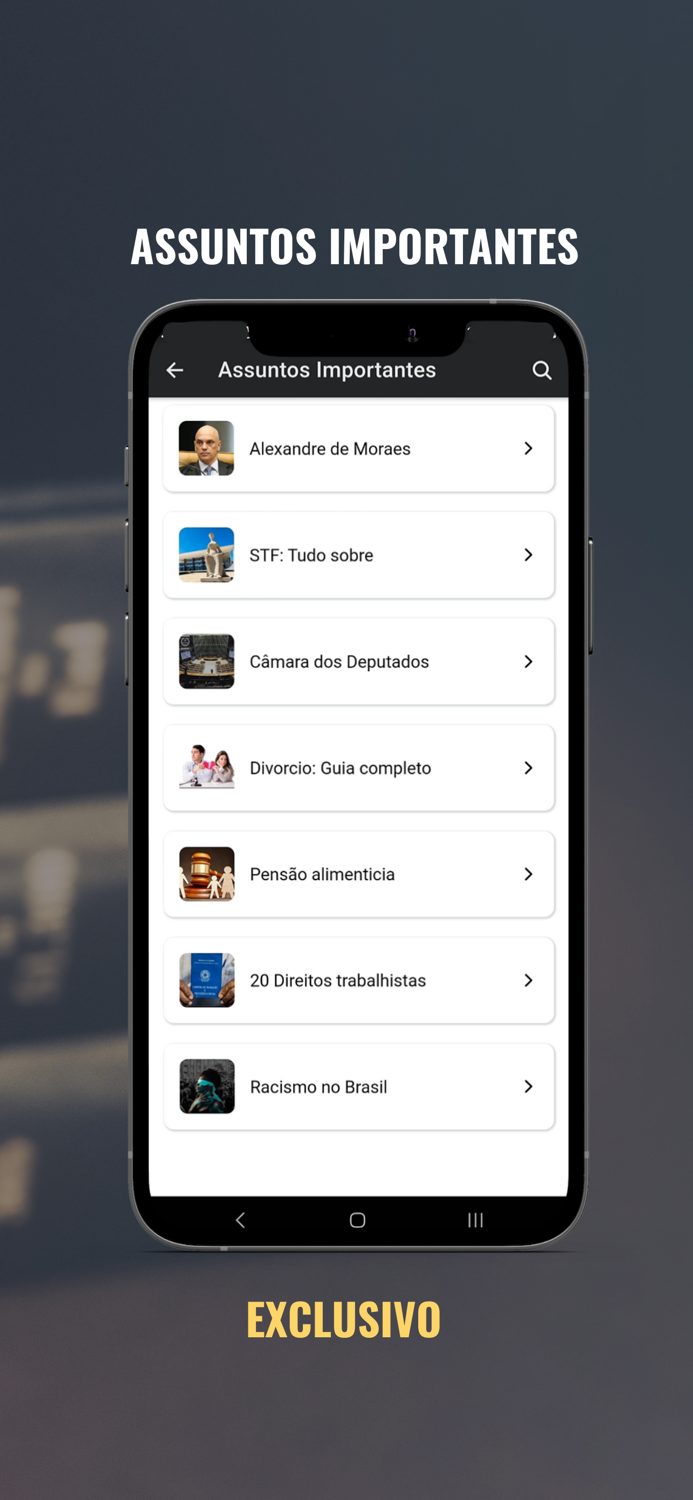Viewport: 693px width, 1500px height.
Task: Click the work card thumbnail for Direitos trabalhistas
Action: [207, 980]
